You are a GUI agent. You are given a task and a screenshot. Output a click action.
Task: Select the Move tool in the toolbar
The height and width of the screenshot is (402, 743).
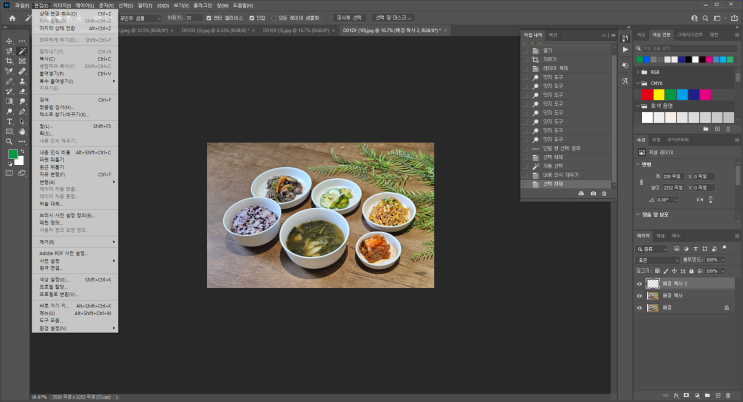(x=9, y=40)
